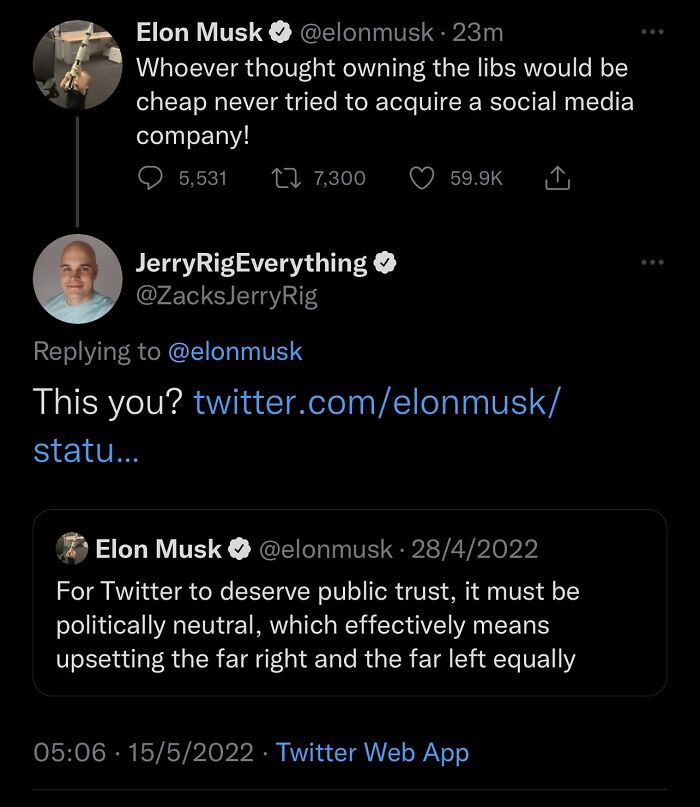Click the share icon on Elon's tweet
Viewport: 700px width, 807px height.
coord(556,178)
